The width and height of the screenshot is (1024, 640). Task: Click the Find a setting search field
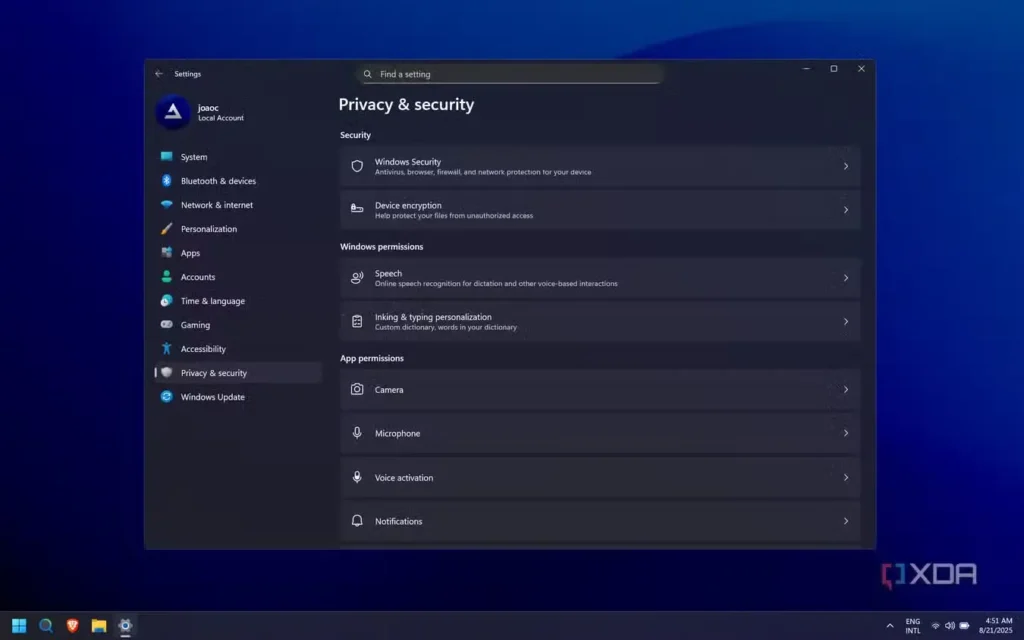pos(510,74)
